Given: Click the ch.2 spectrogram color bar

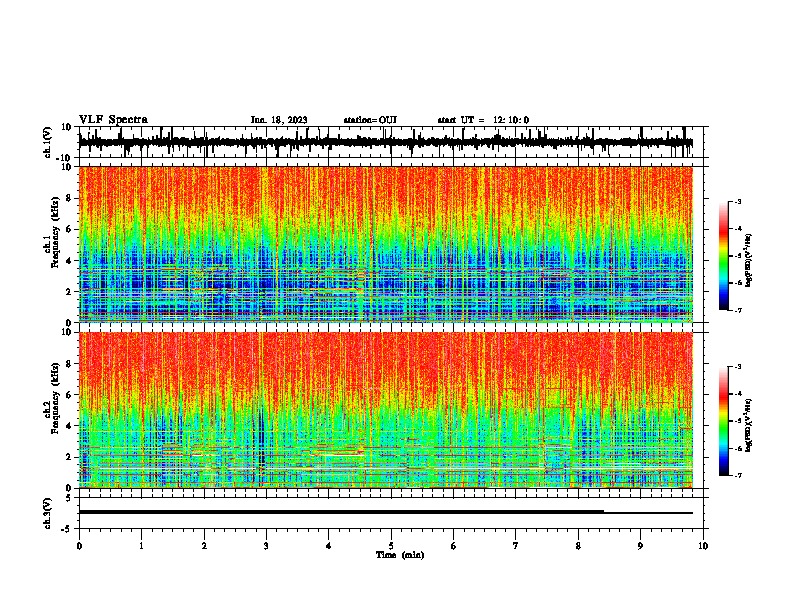Looking at the screenshot, I should point(724,421).
